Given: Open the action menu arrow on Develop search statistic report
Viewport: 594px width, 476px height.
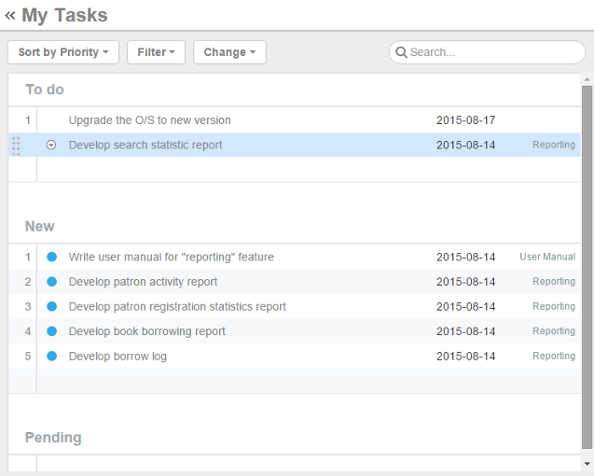Looking at the screenshot, I should [51, 145].
